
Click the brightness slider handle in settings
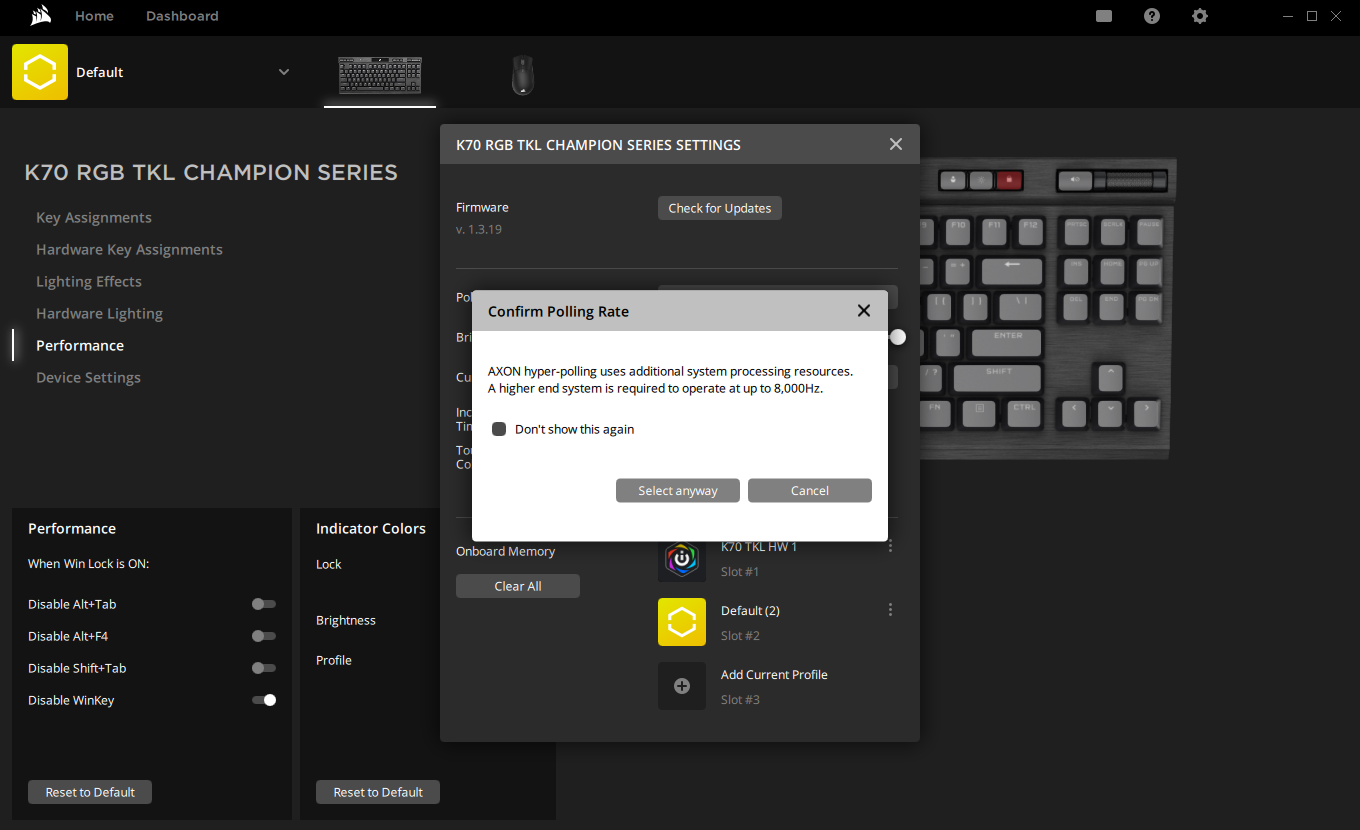coord(898,337)
